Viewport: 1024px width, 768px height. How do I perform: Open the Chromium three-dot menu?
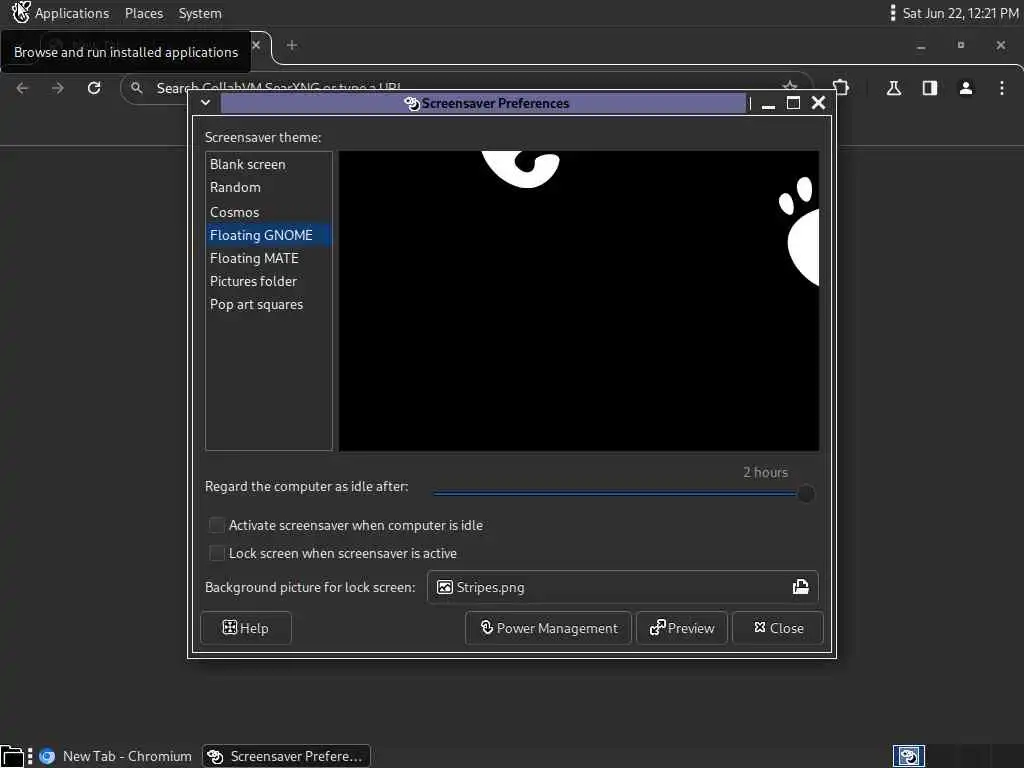[x=1002, y=88]
